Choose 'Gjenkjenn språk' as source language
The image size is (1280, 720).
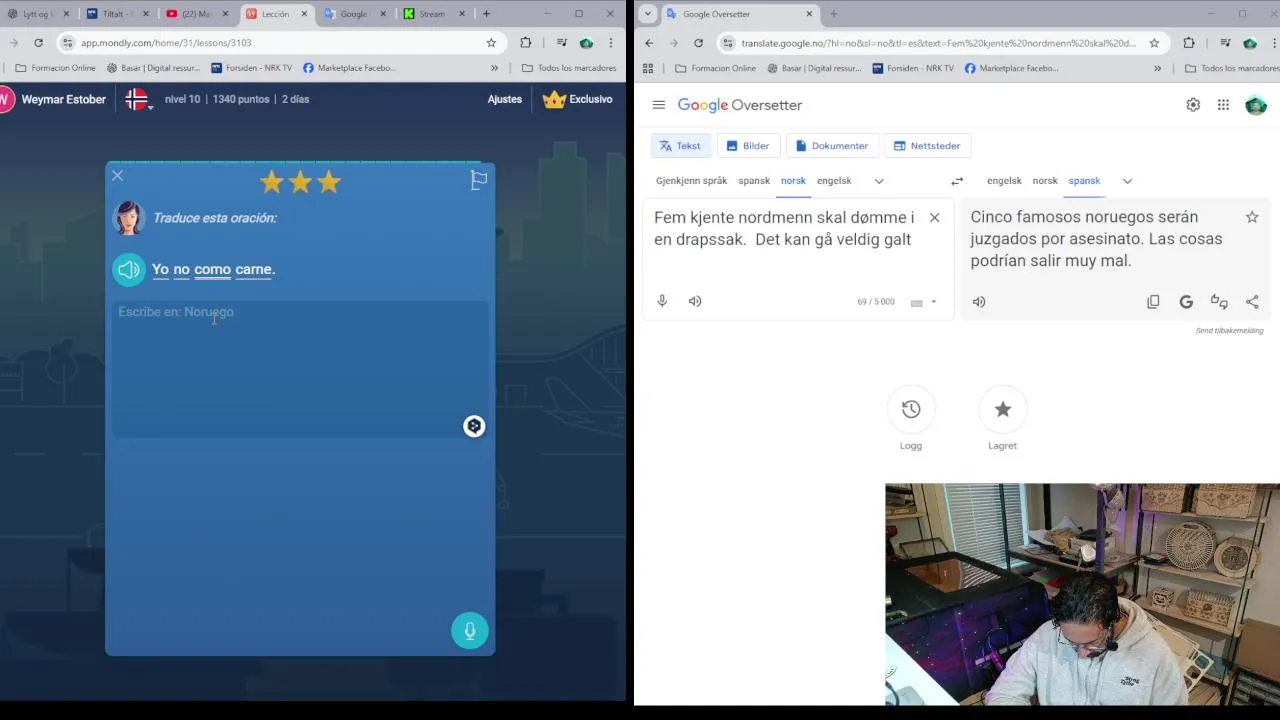692,181
